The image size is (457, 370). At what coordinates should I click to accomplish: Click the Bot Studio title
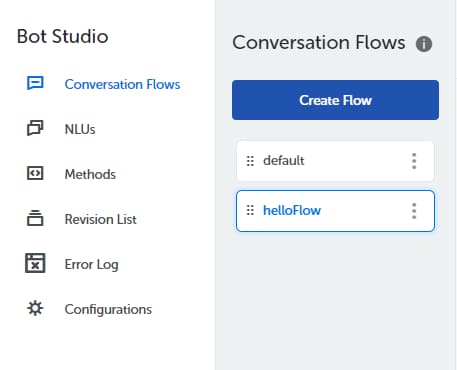(x=63, y=36)
